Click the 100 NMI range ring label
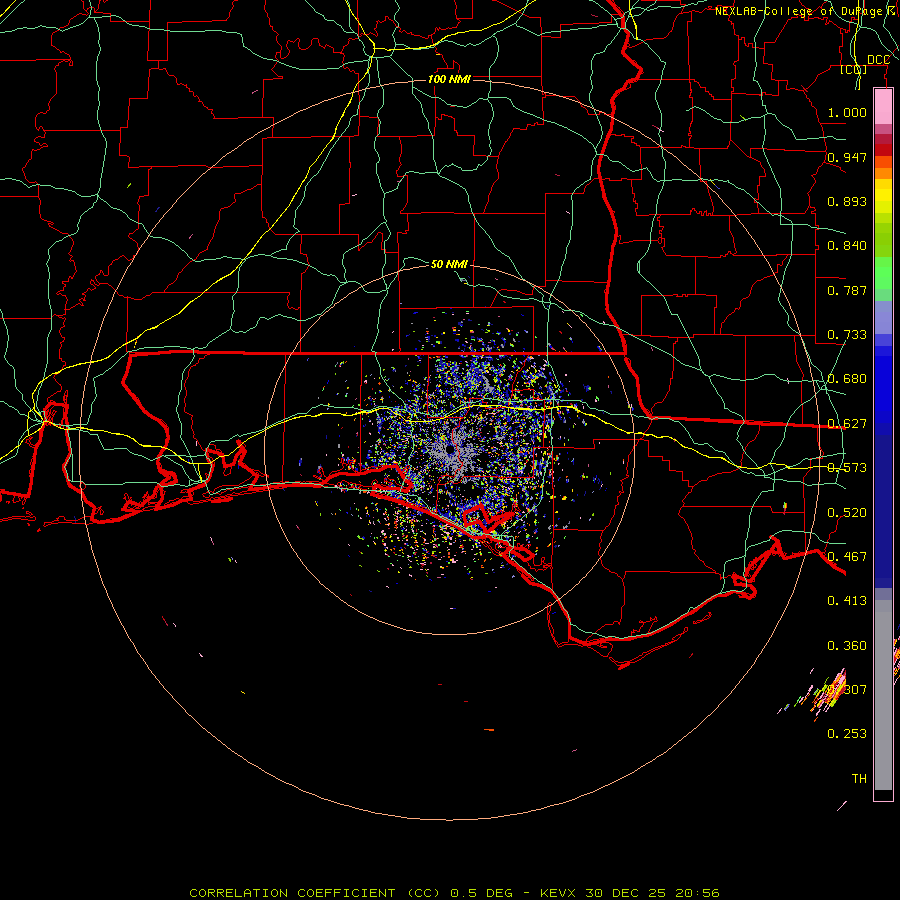 click(x=449, y=79)
